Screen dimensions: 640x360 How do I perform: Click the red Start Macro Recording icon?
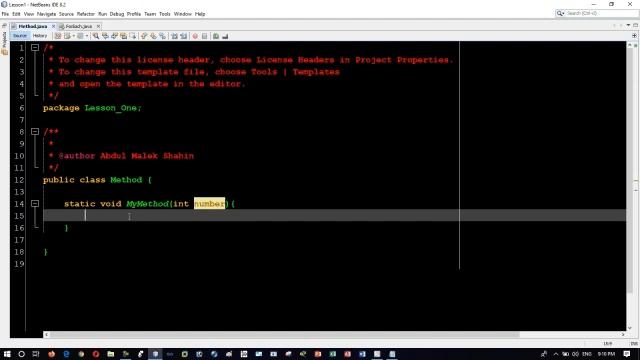coord(195,36)
